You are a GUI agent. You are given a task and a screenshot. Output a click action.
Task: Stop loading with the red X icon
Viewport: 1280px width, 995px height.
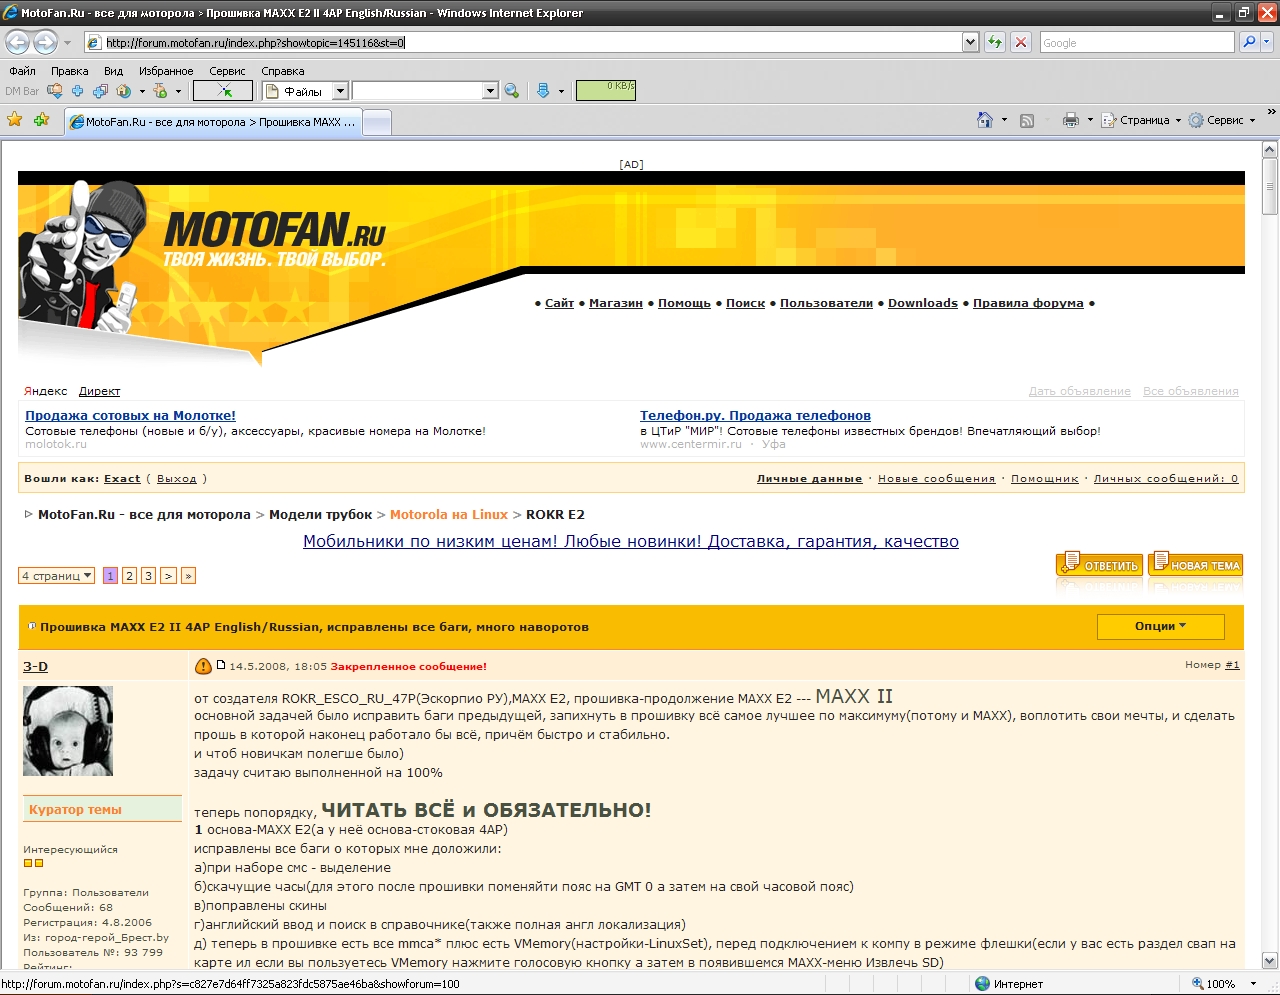[x=1020, y=42]
